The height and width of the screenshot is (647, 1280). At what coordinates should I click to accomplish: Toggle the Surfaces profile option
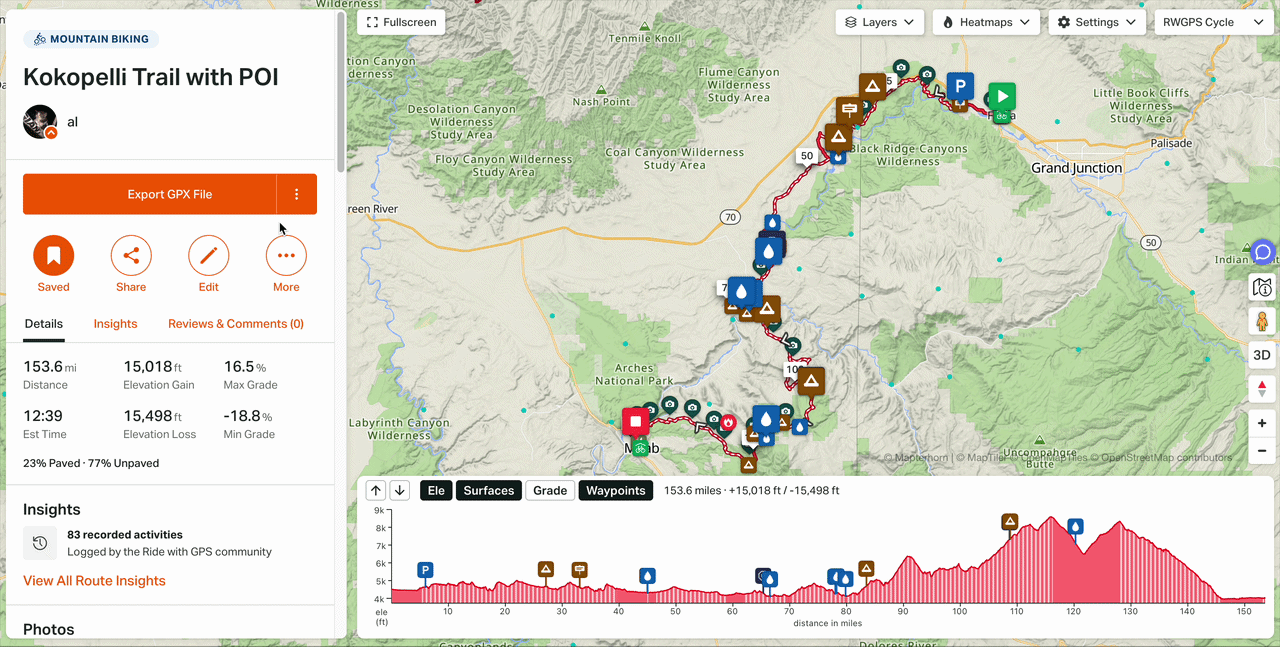point(489,490)
